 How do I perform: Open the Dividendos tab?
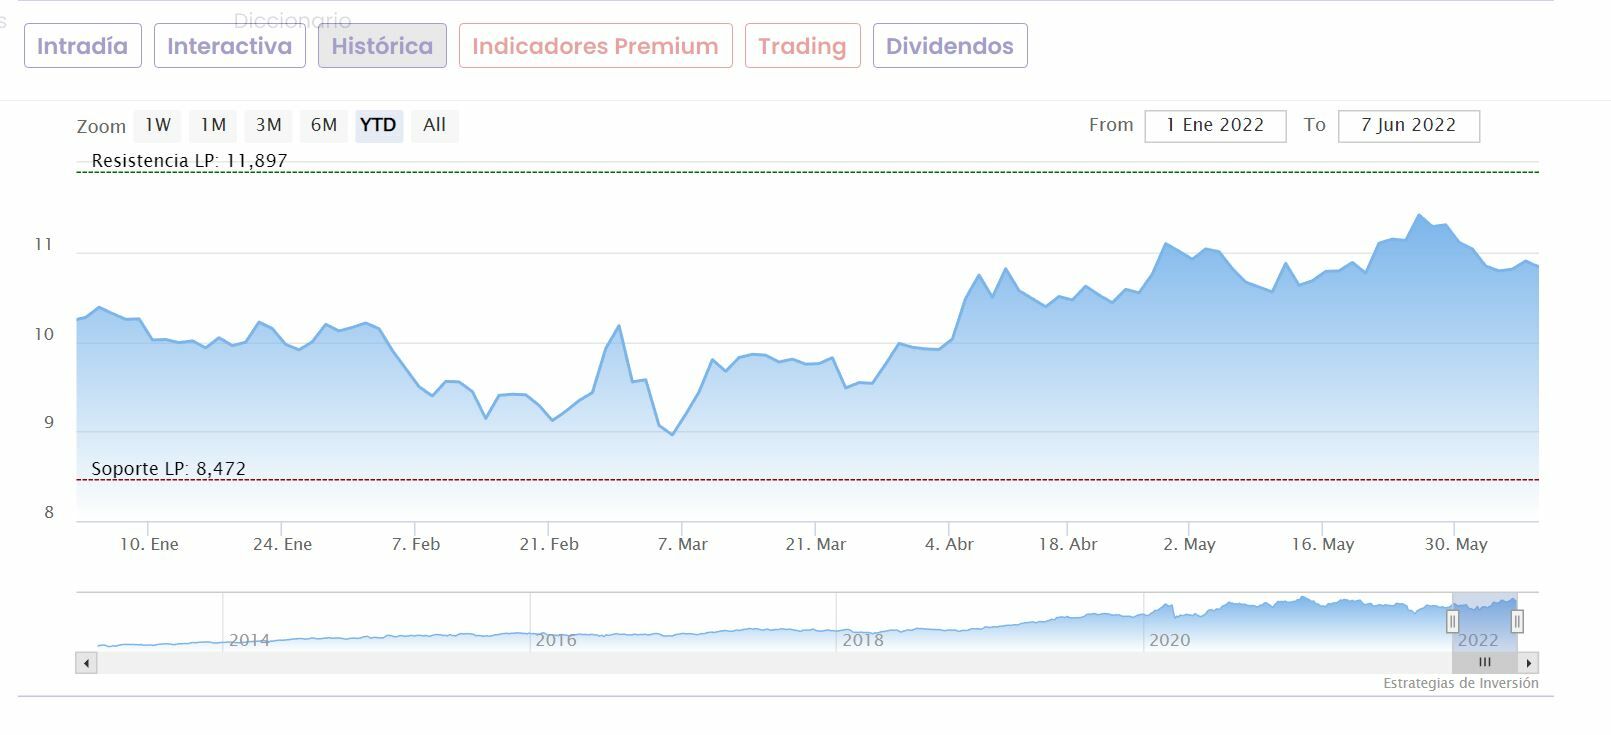tap(949, 46)
